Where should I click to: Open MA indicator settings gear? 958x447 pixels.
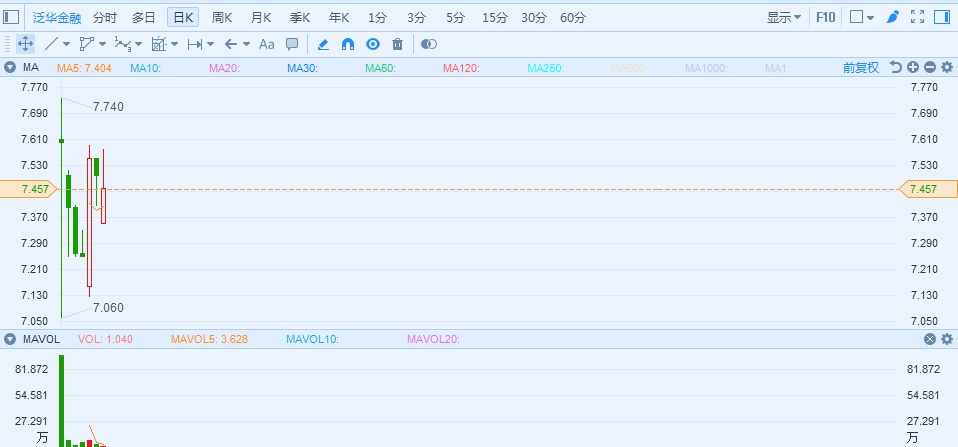(x=946, y=67)
